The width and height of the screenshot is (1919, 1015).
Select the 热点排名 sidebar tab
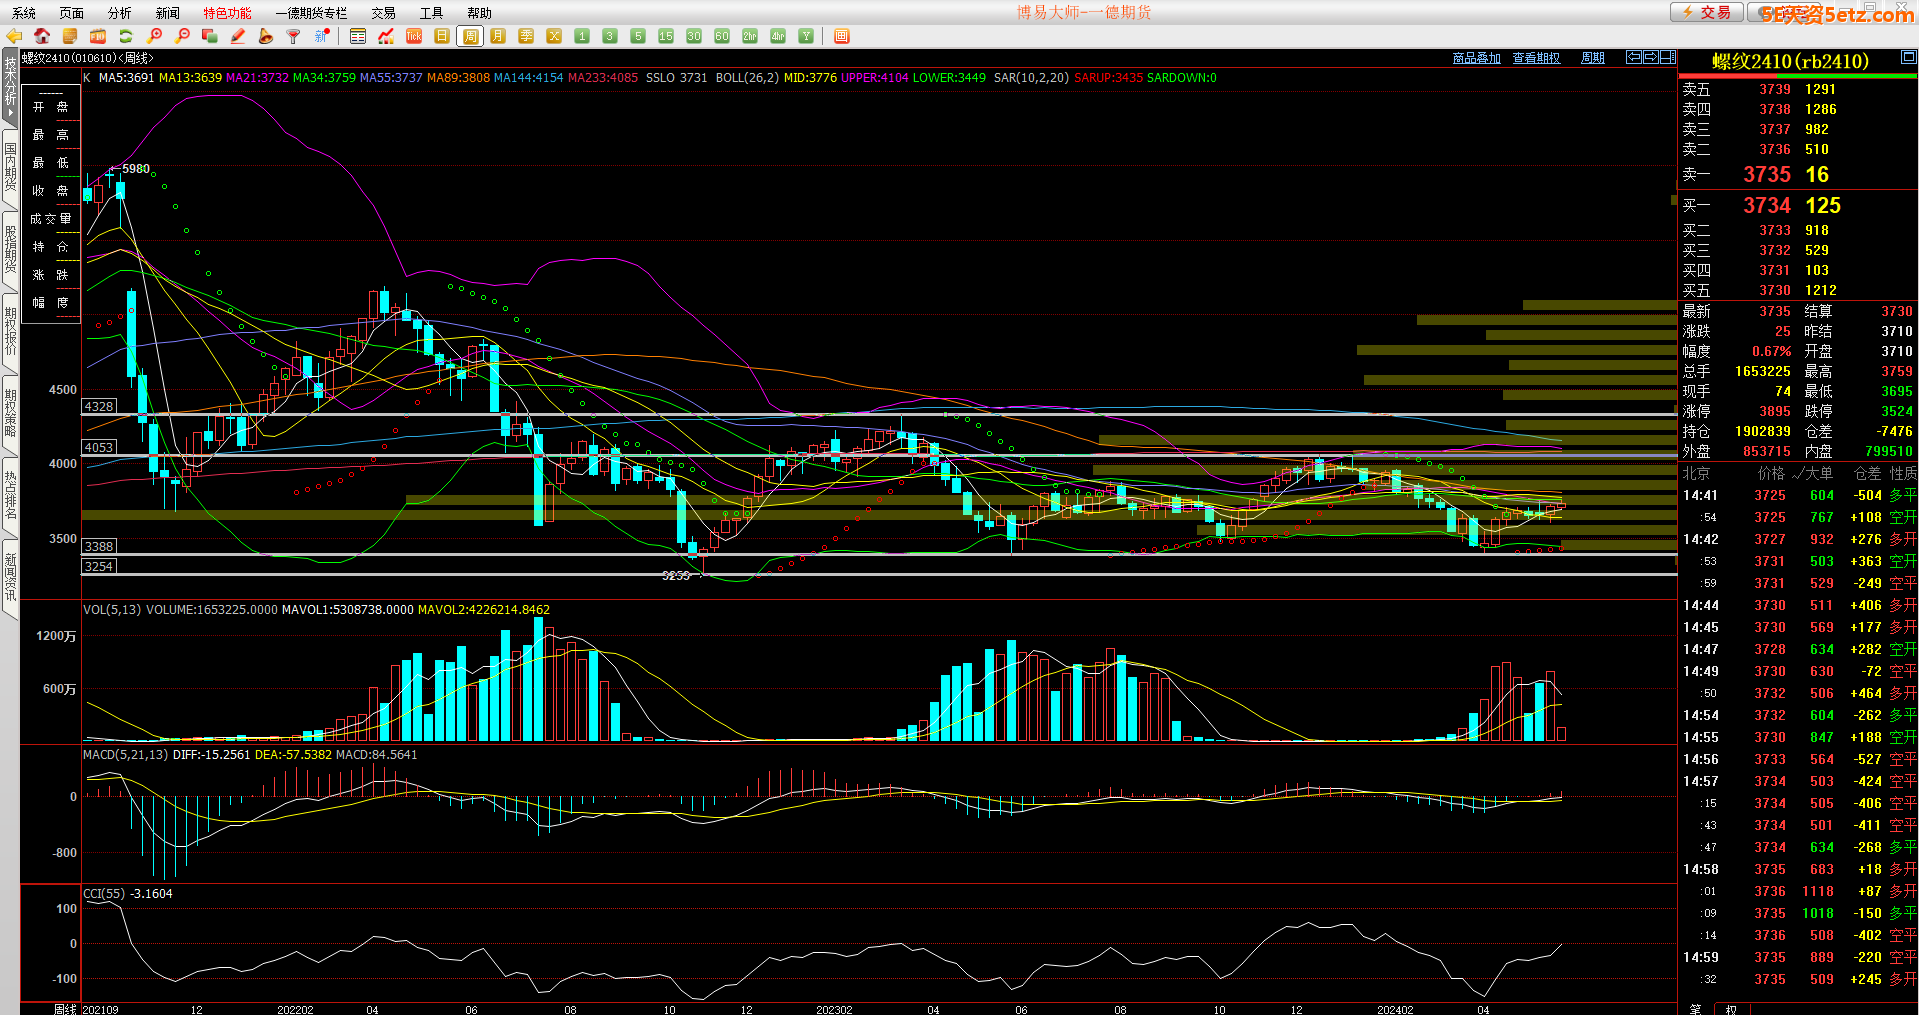(10, 496)
